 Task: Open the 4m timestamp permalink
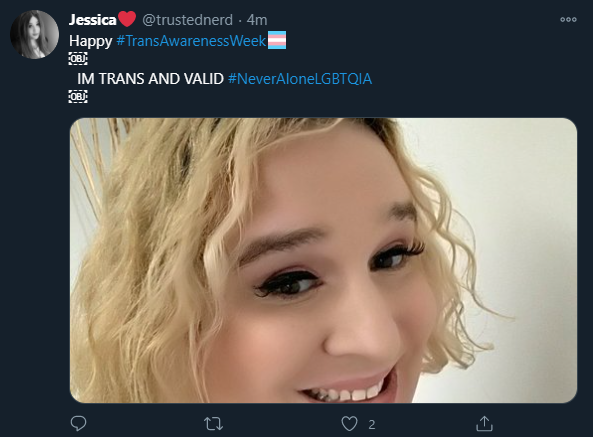click(257, 20)
